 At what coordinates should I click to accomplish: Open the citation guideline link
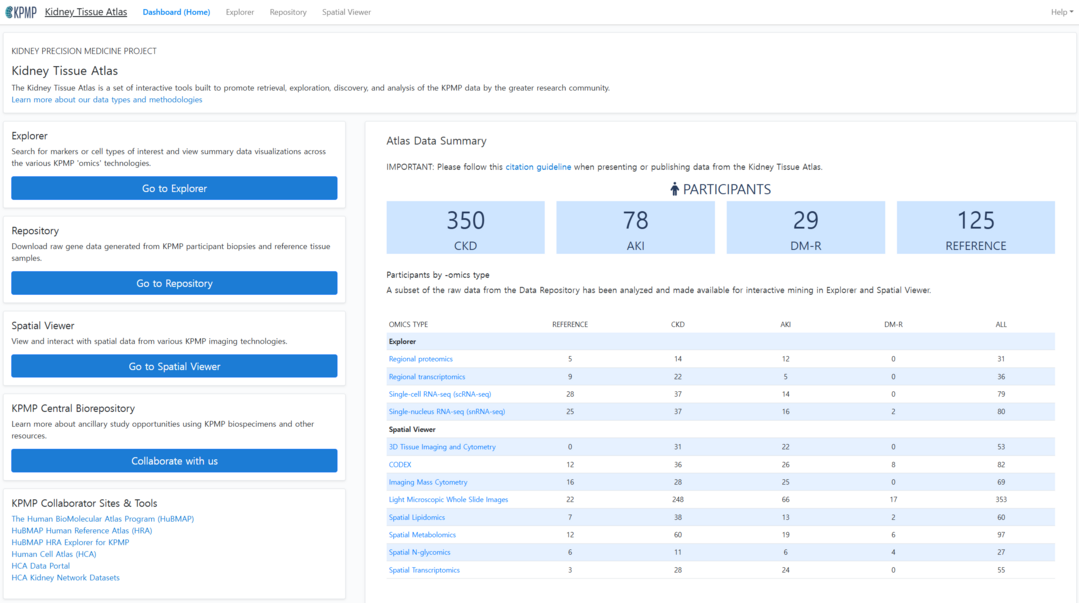coord(538,167)
